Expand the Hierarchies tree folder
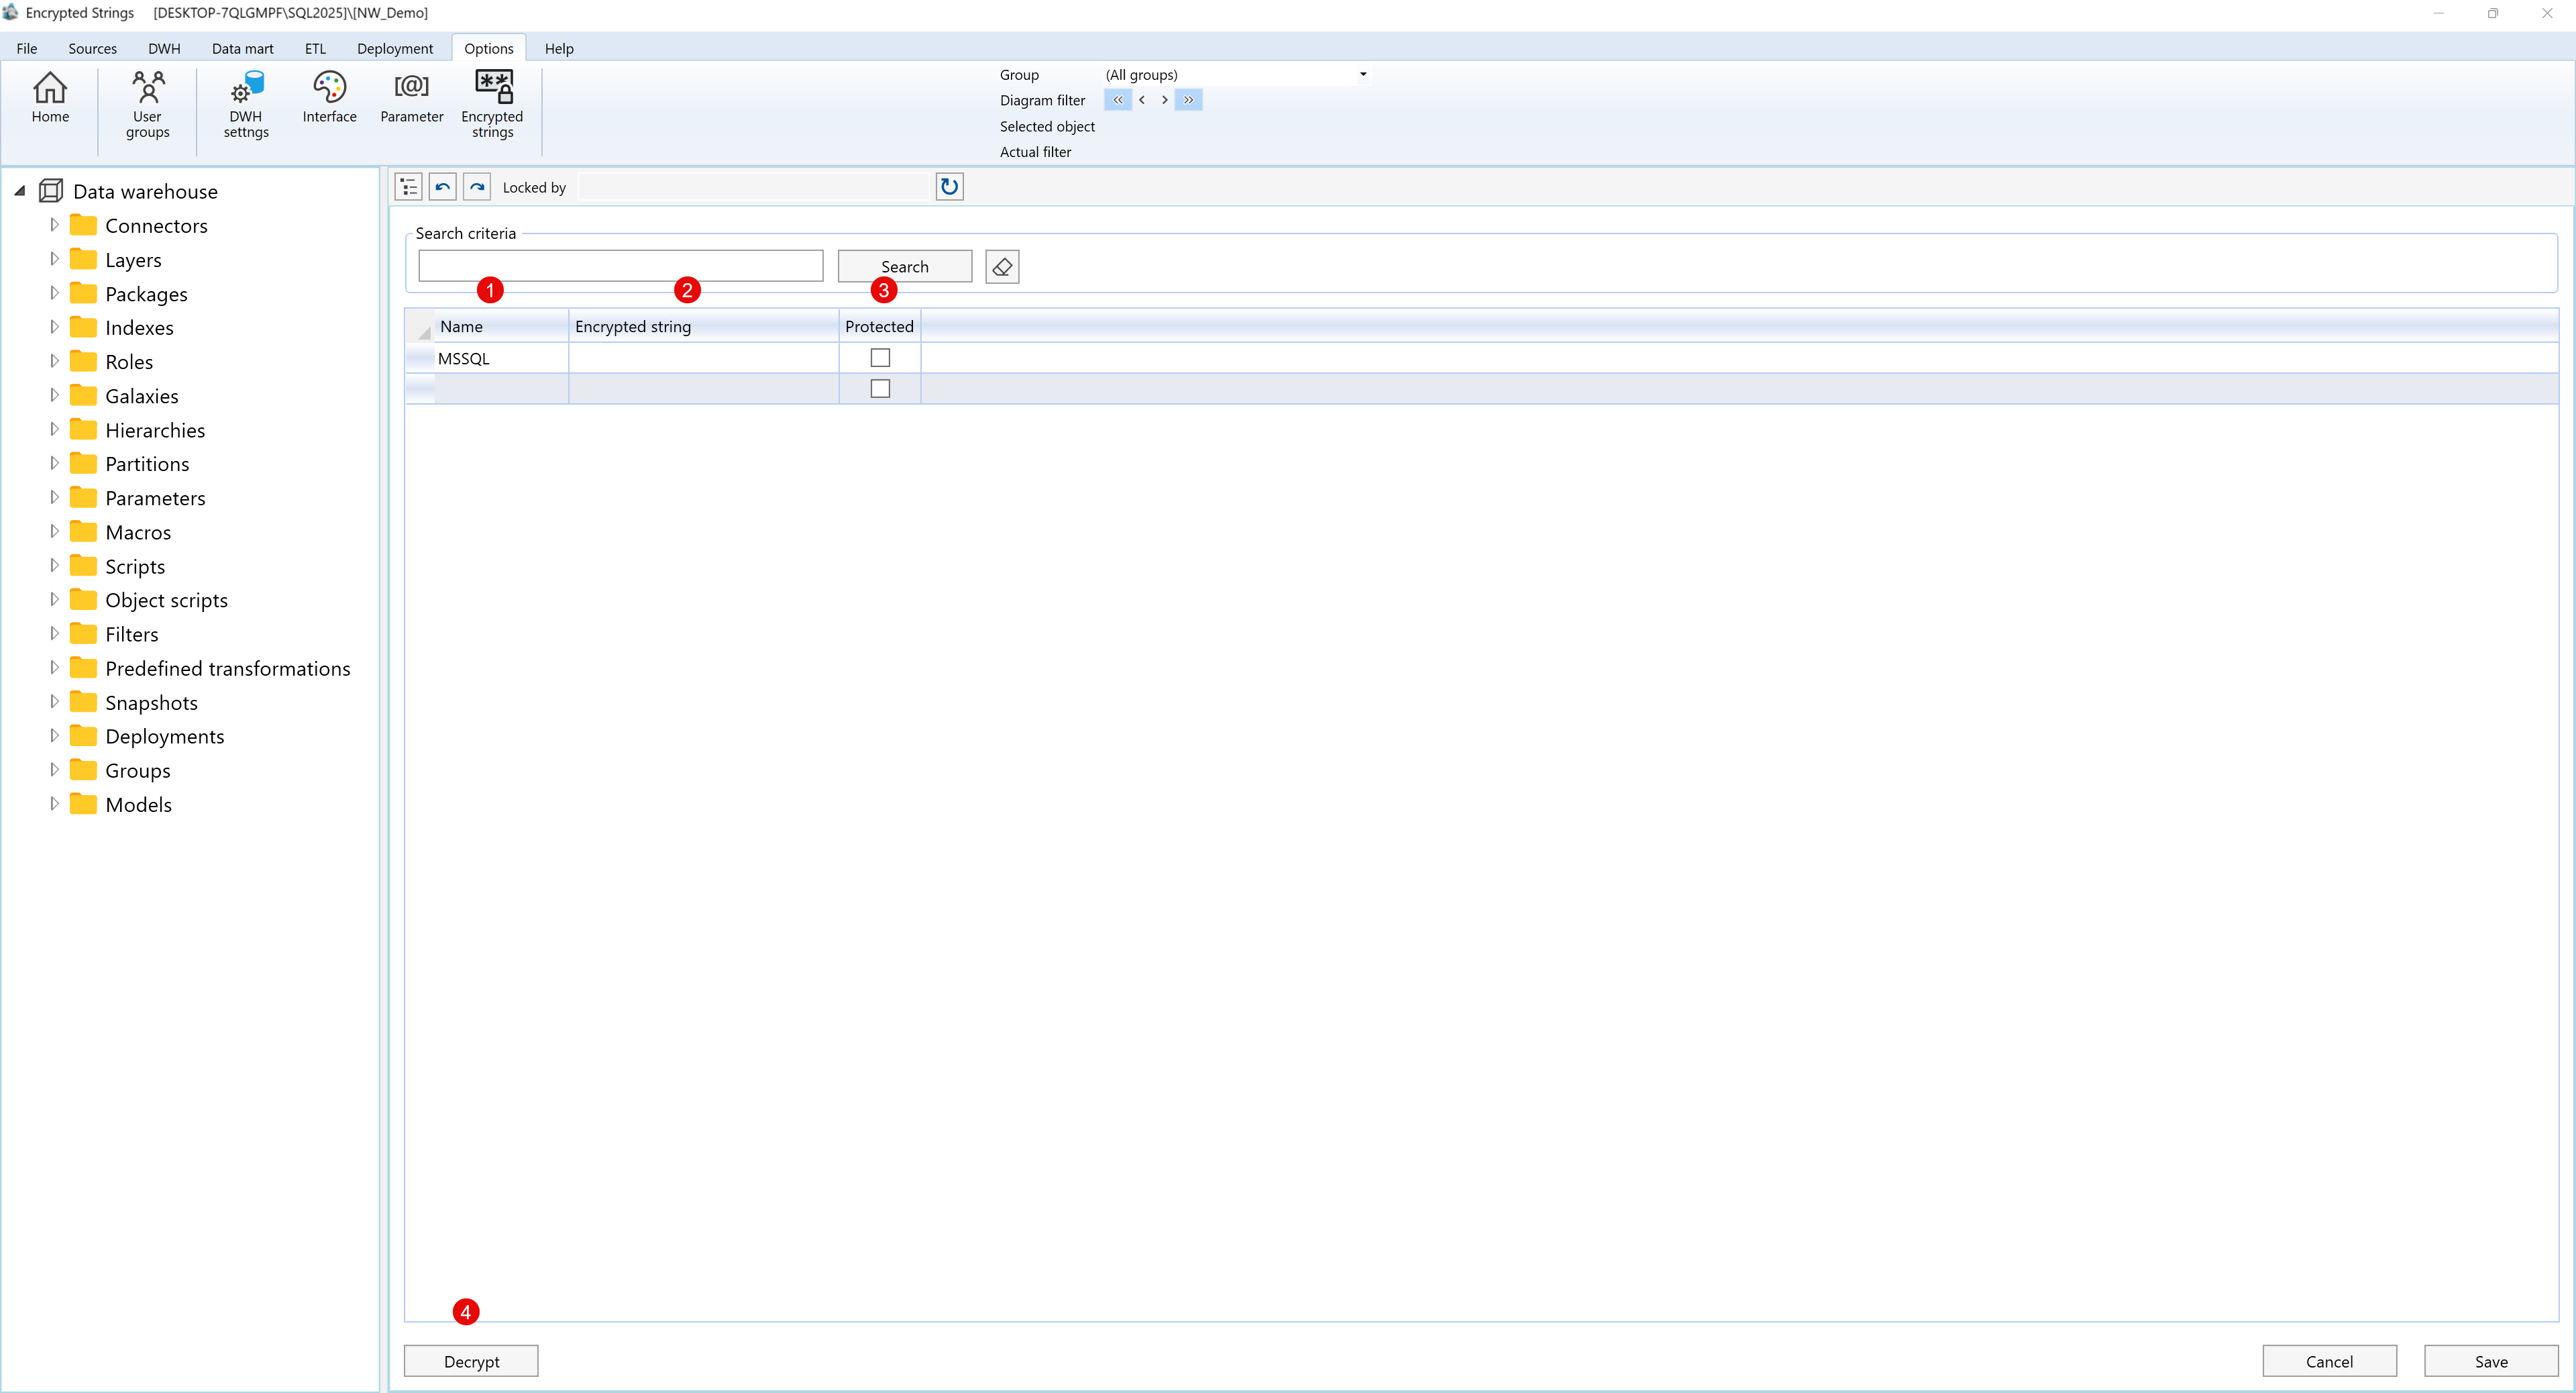 [55, 430]
